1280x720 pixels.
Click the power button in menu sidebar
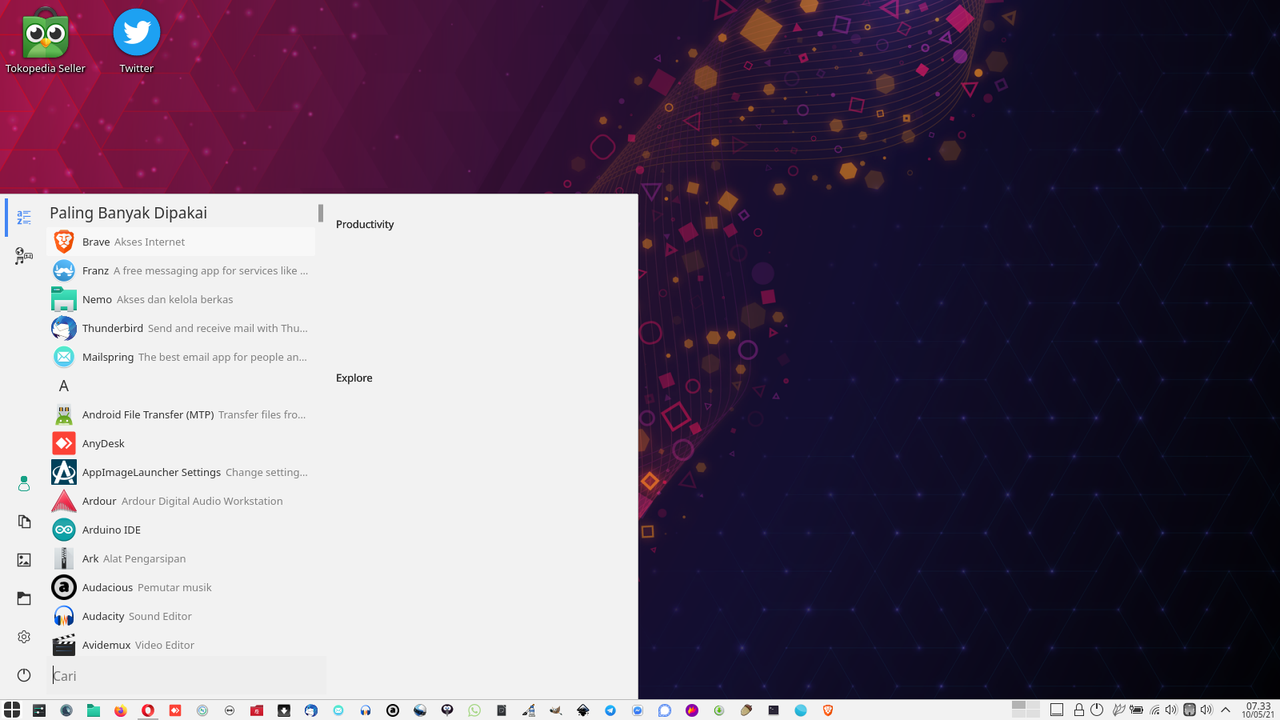24,675
